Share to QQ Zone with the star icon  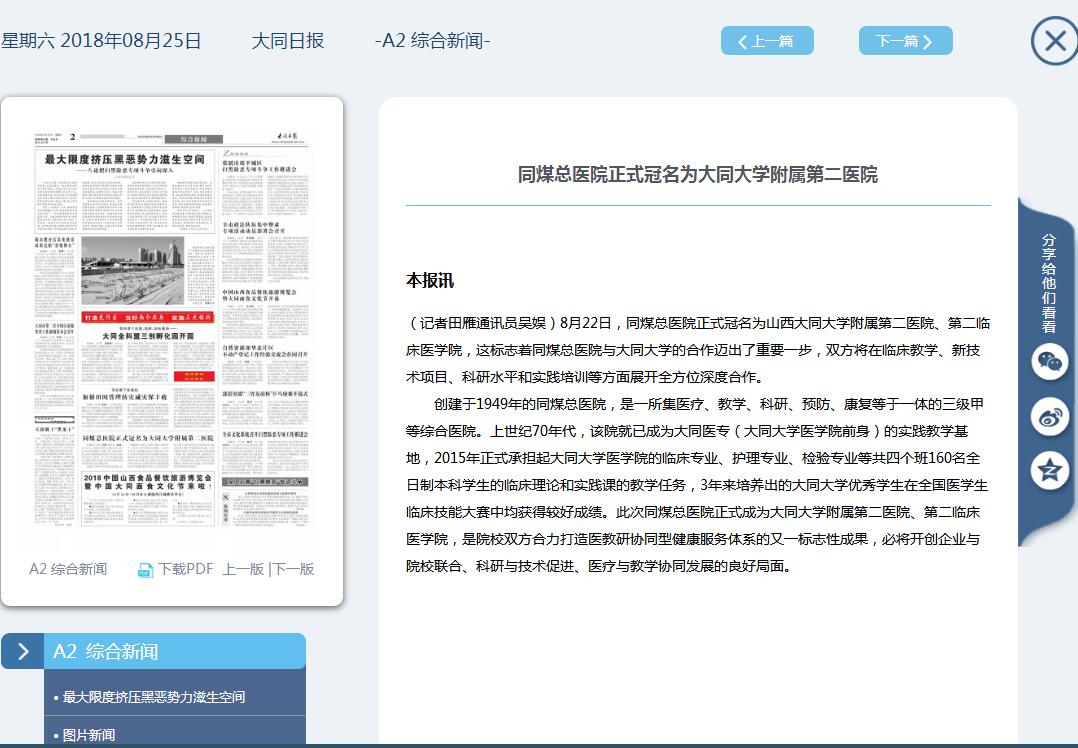tap(1049, 471)
